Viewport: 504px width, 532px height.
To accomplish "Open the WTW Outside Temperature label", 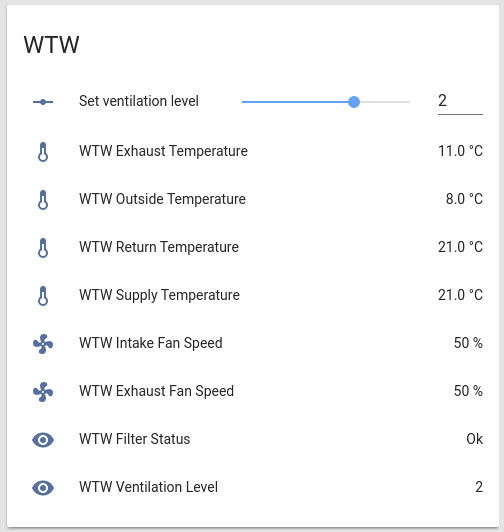I will pyautogui.click(x=162, y=199).
